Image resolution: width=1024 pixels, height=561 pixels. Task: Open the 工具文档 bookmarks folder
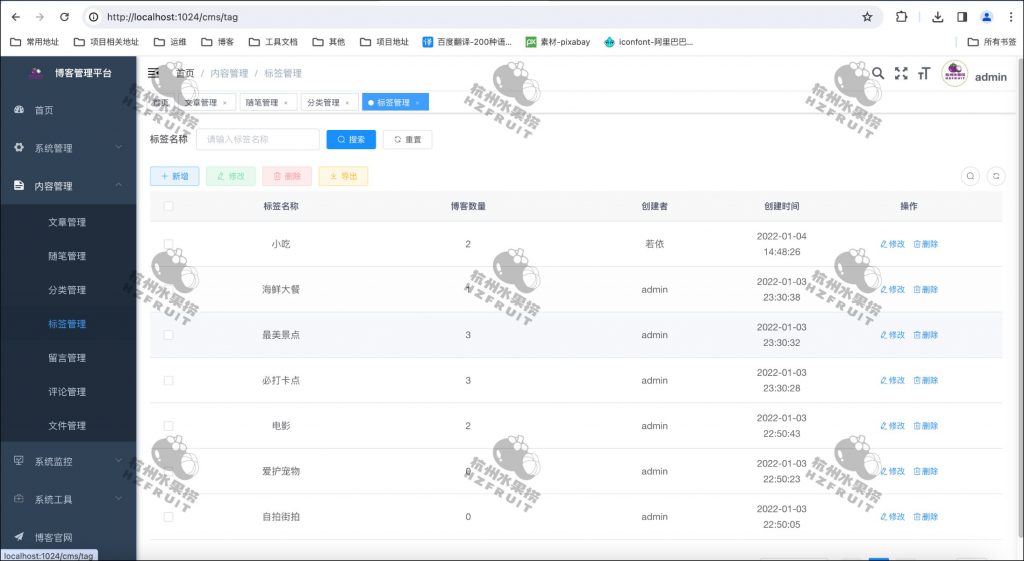(273, 42)
